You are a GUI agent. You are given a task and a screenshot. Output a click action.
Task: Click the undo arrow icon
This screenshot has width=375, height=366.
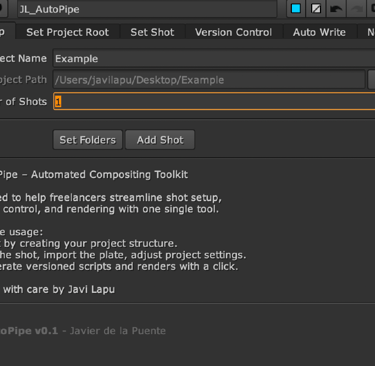point(336,9)
